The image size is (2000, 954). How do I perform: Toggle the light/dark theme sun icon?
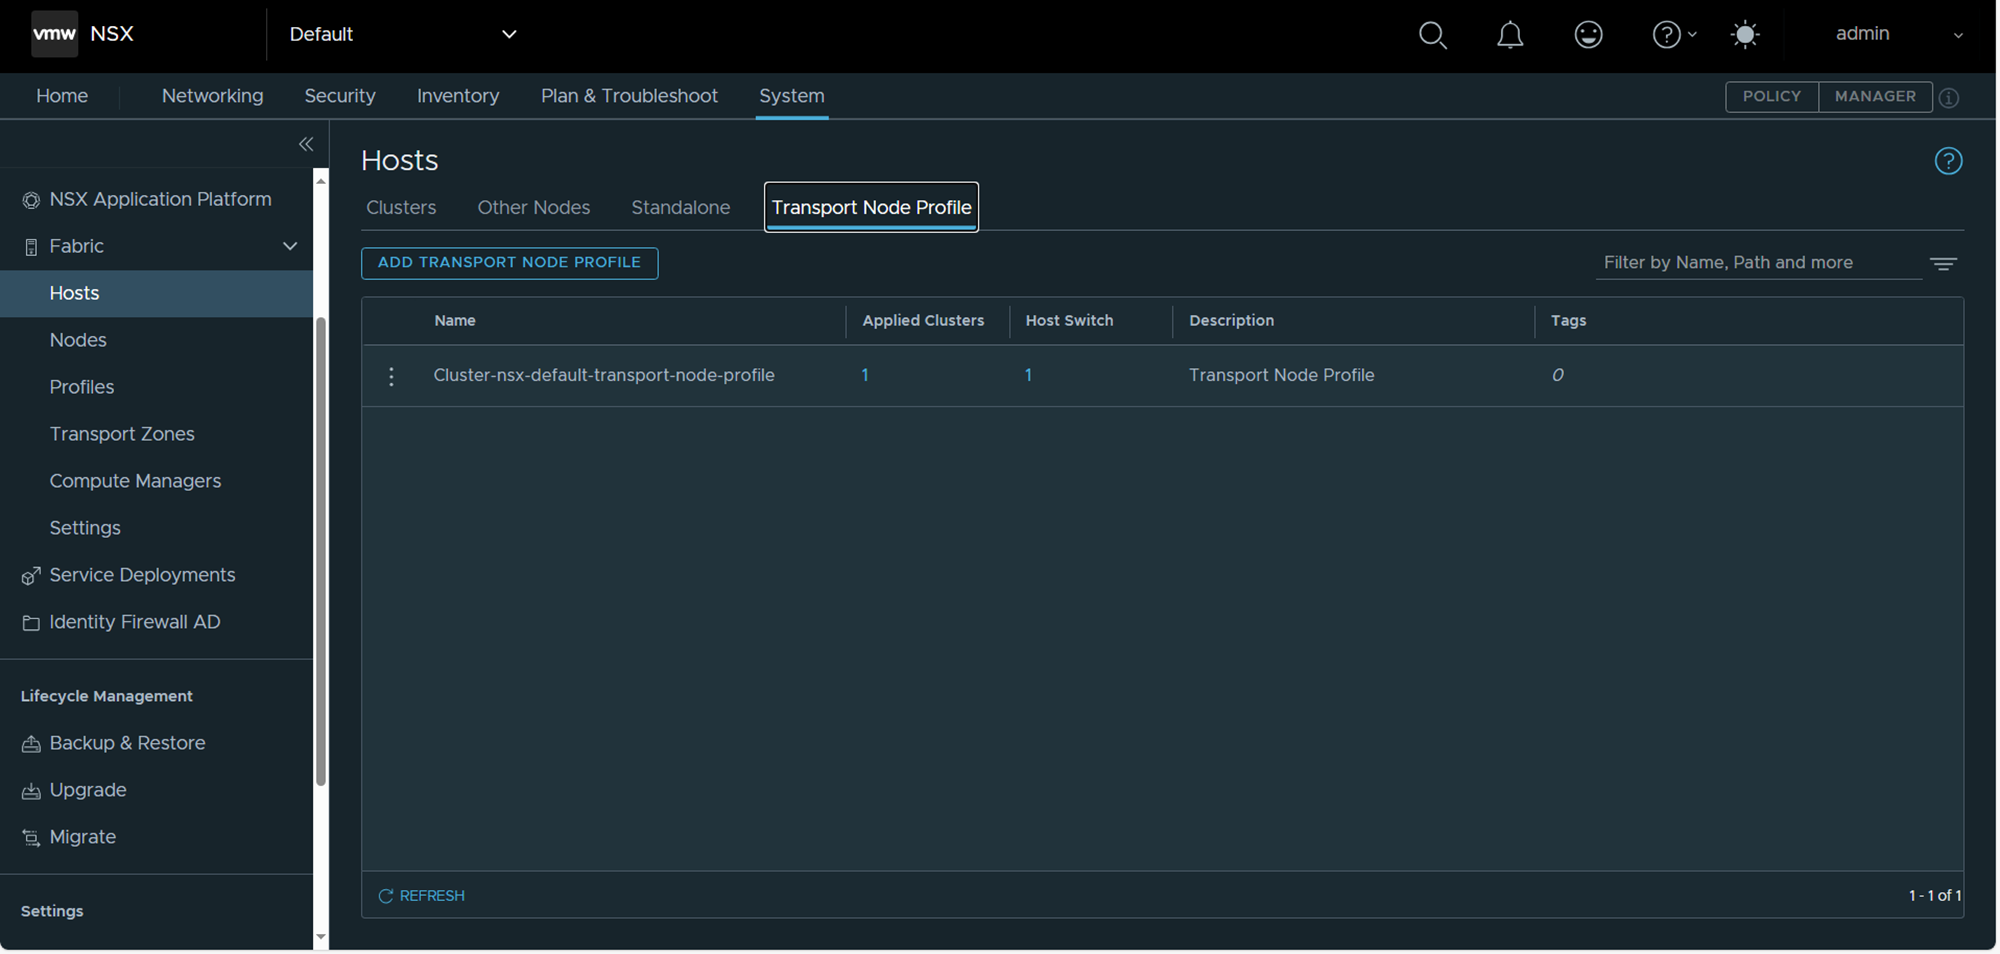click(x=1745, y=35)
